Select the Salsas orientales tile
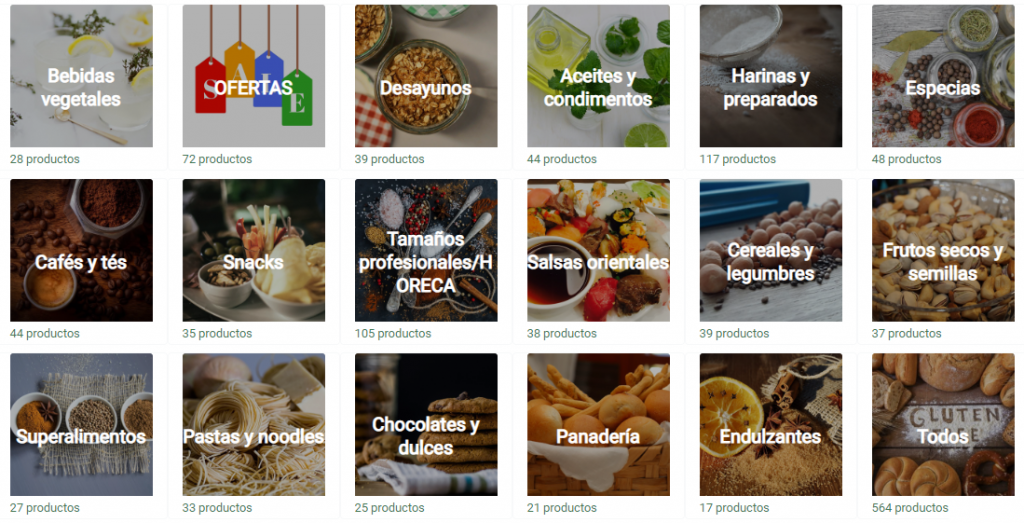 (598, 250)
